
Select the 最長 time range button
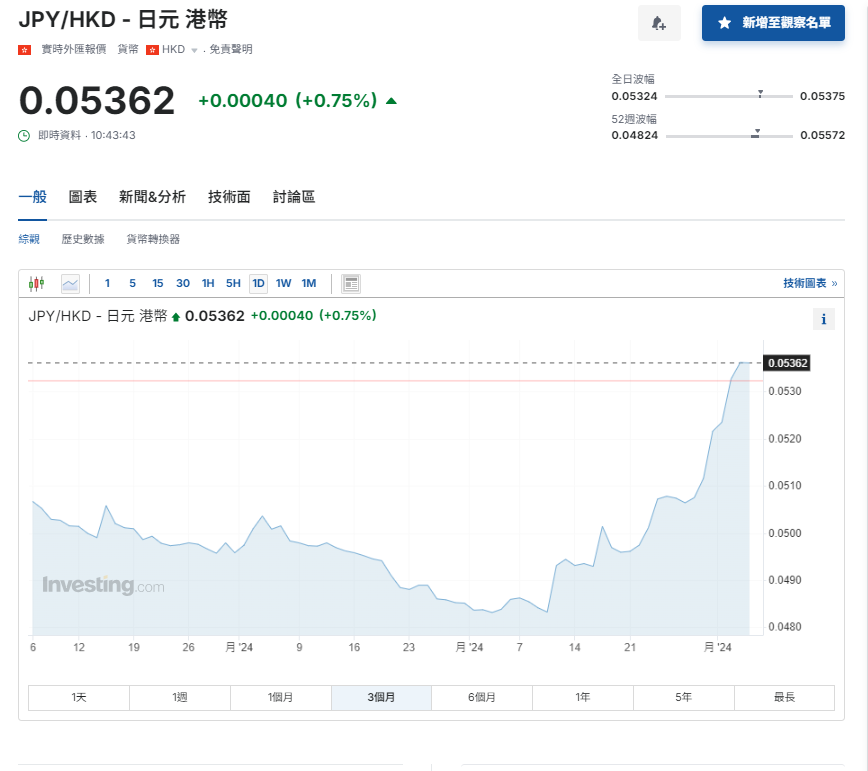[x=785, y=697]
